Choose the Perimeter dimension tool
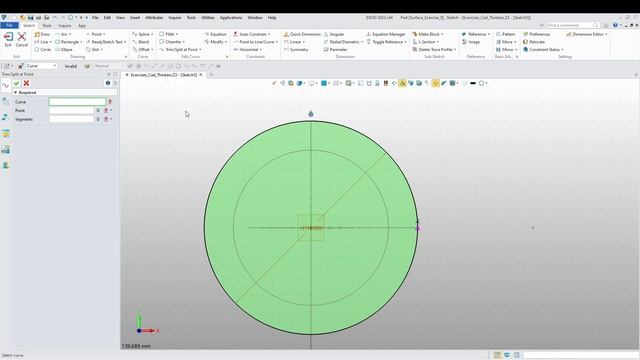Screen dimensions: 640x360 tap(336, 49)
